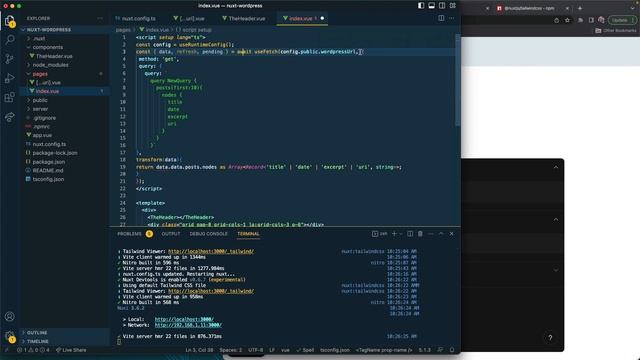Screen dimensions: 640x360
Task: Open the Customize Layout icon
Action: (x=453, y=6)
